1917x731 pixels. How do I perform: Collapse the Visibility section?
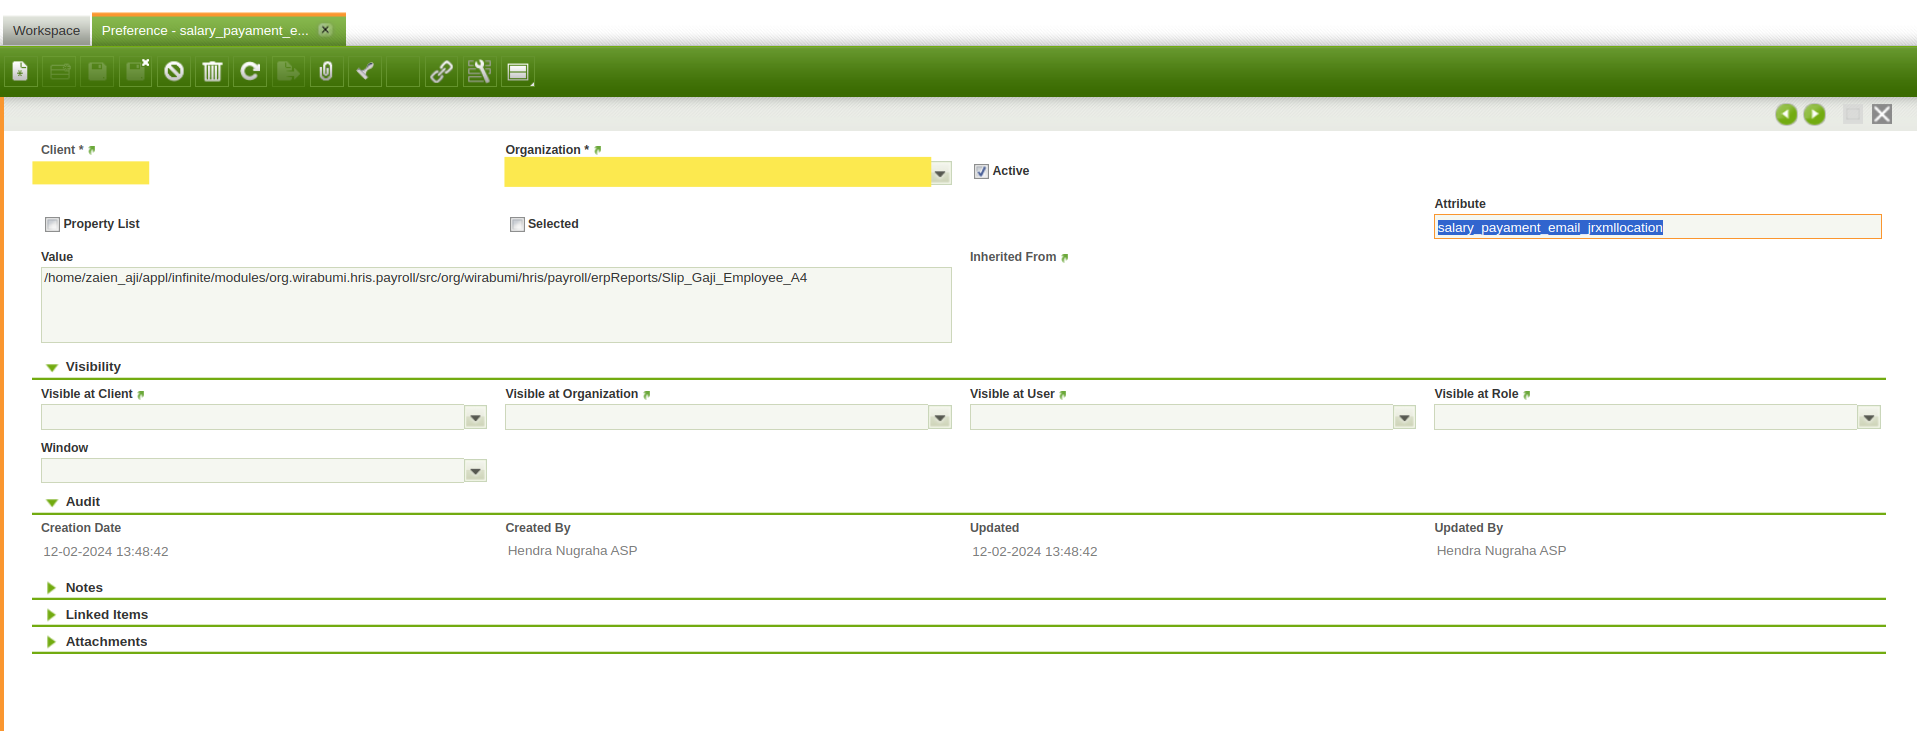(x=52, y=367)
